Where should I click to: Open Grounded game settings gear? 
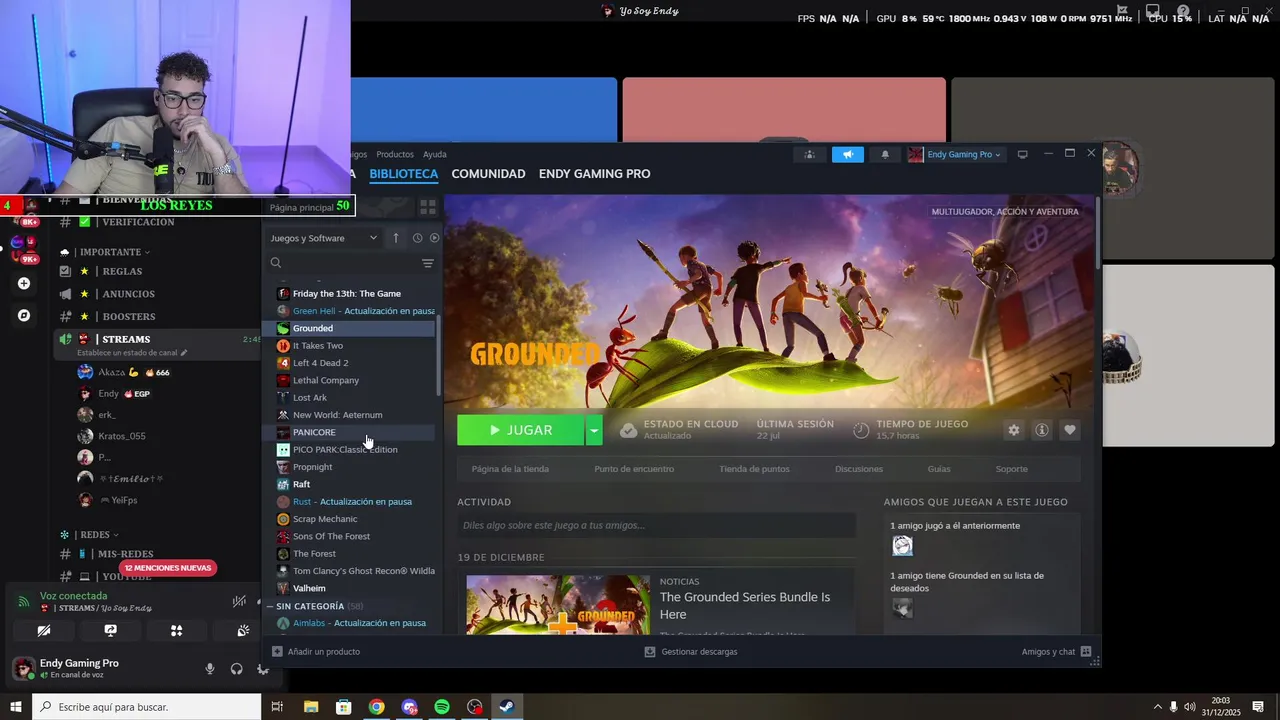[x=1013, y=430]
